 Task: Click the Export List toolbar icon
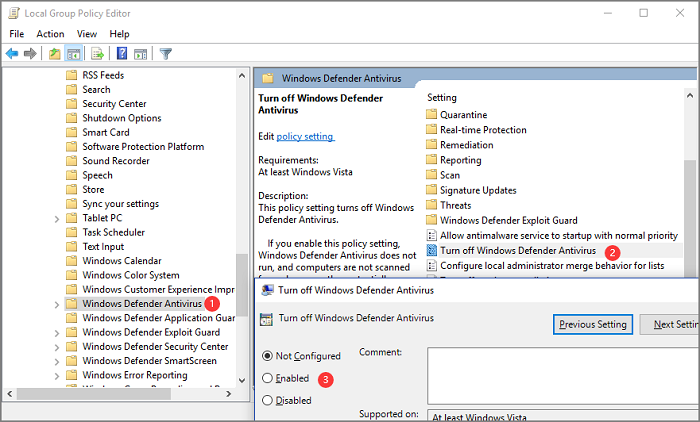point(98,54)
